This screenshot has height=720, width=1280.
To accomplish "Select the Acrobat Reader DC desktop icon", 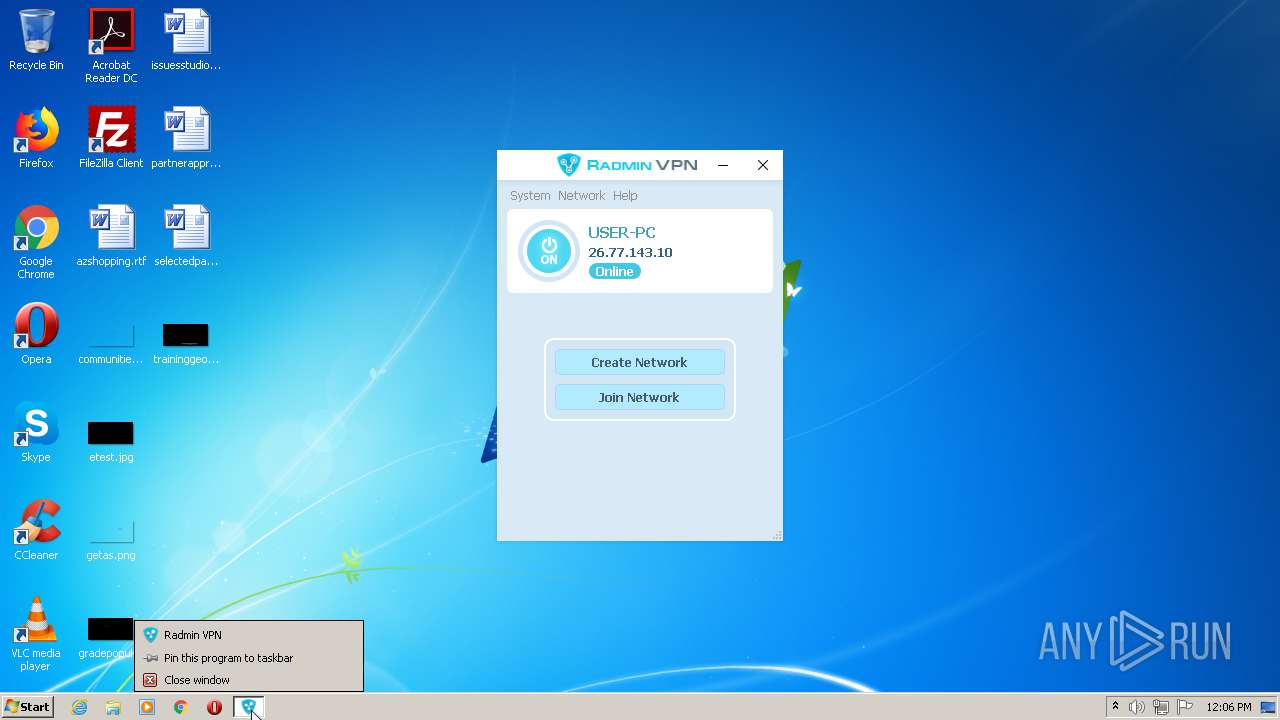I will 111,46.
